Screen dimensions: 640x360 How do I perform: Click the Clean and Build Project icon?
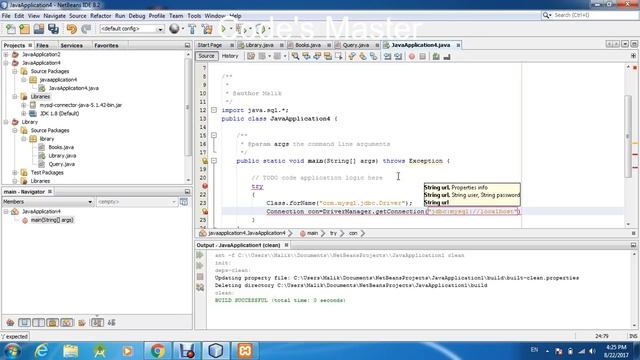tap(207, 29)
